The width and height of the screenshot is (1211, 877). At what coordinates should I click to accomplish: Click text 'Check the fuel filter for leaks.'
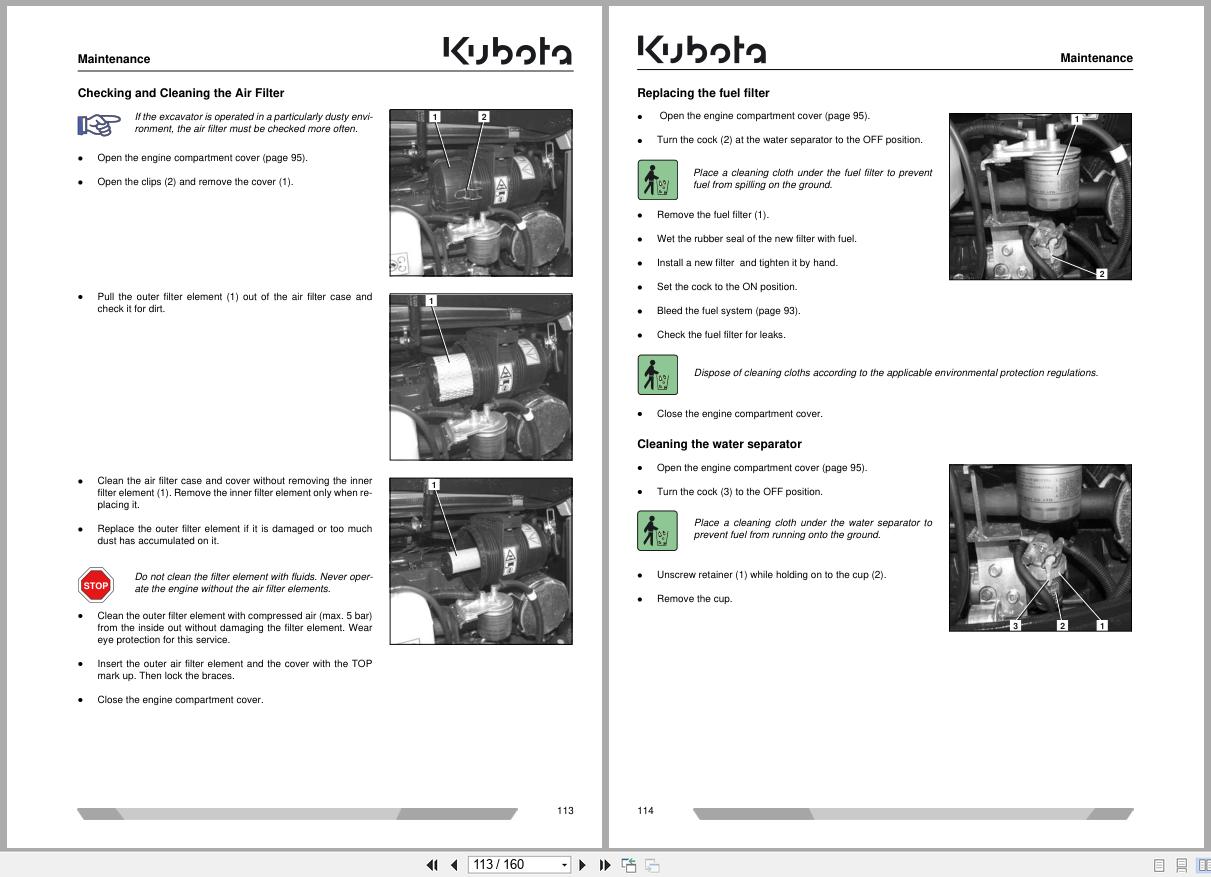[721, 335]
